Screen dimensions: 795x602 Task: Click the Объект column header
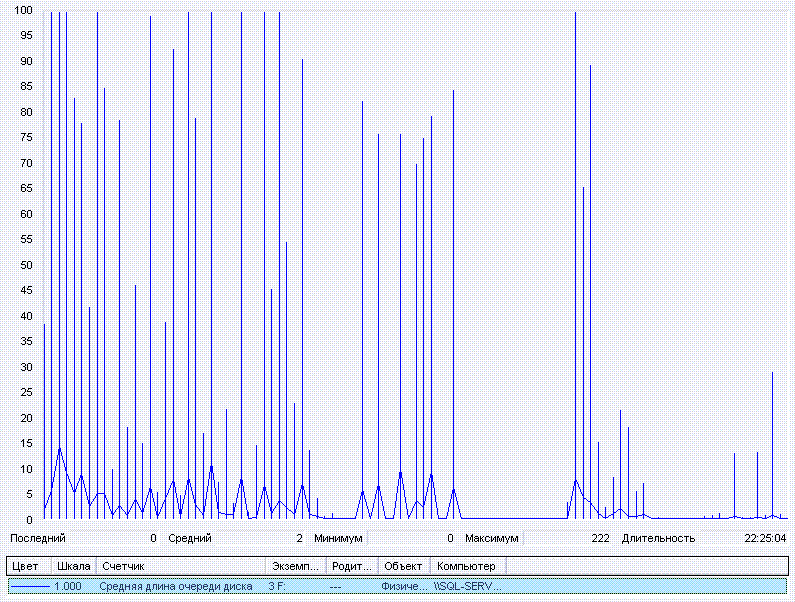pos(405,567)
